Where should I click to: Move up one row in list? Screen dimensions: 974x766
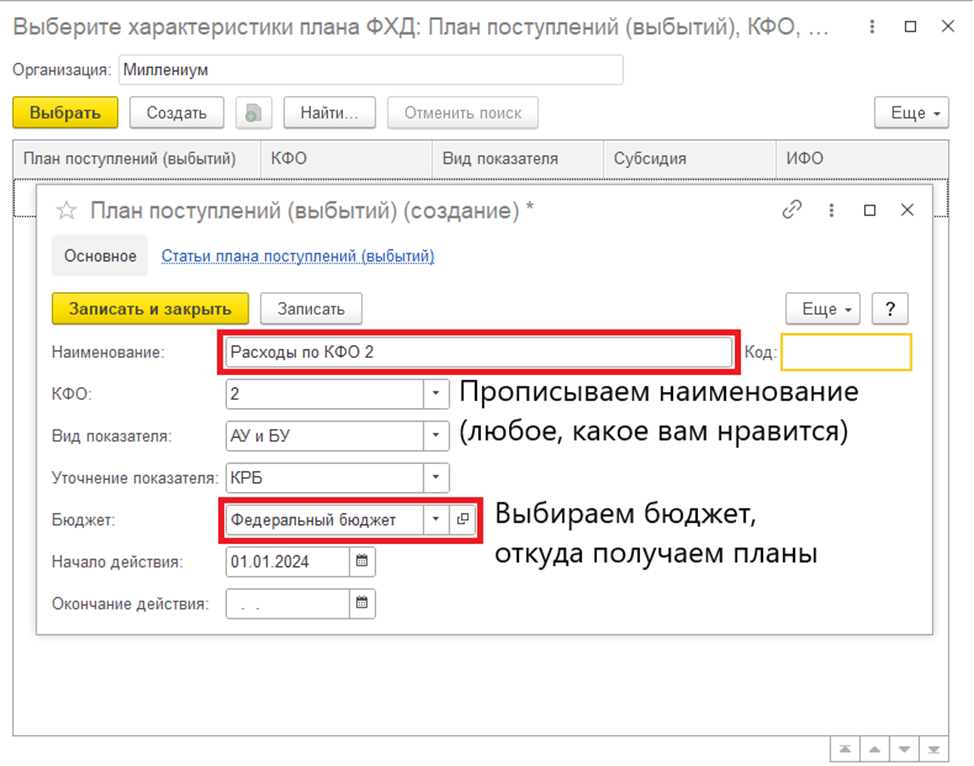click(875, 749)
